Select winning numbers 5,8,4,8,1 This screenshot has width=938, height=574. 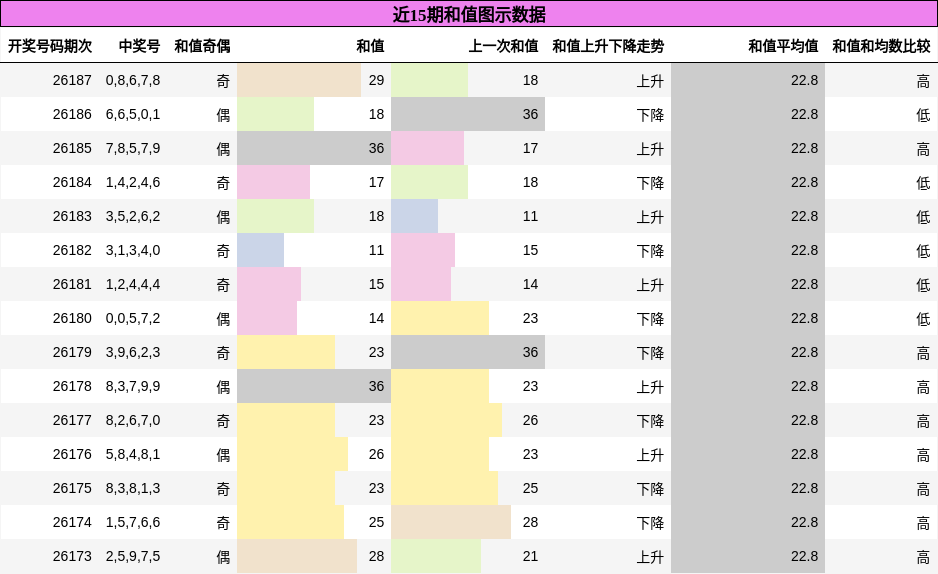click(x=133, y=454)
